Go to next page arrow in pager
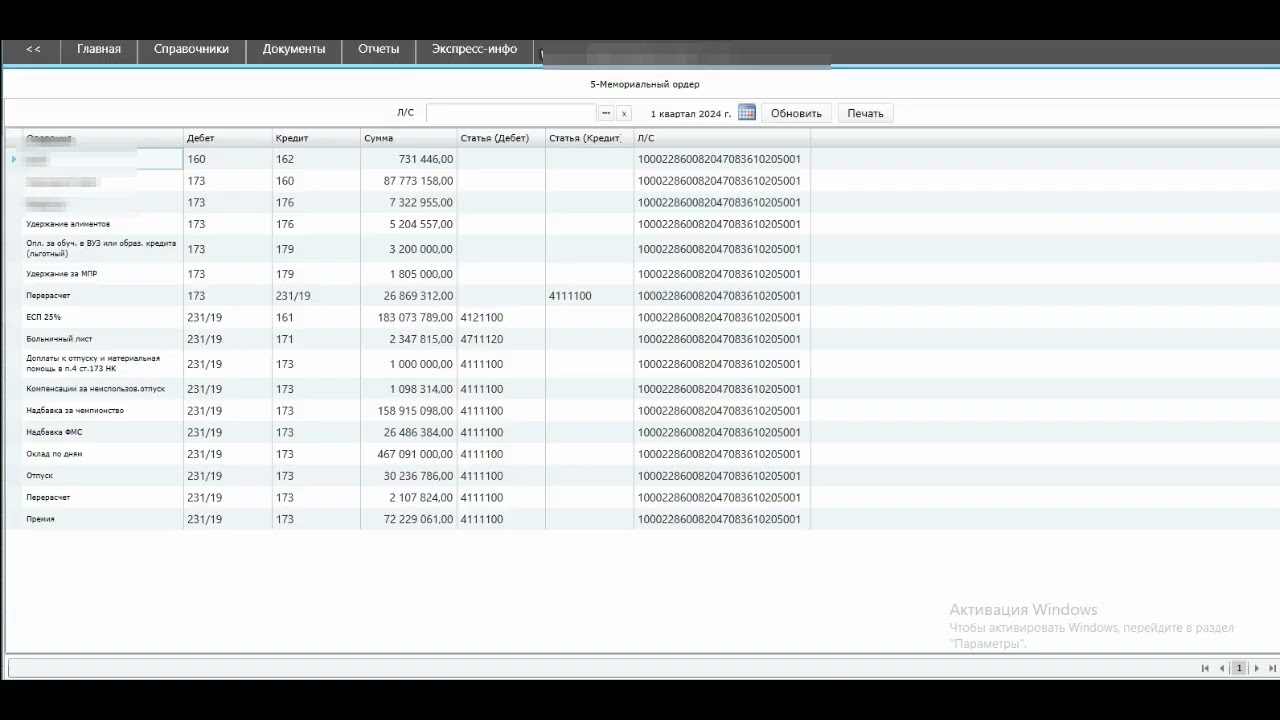 pyautogui.click(x=1257, y=668)
